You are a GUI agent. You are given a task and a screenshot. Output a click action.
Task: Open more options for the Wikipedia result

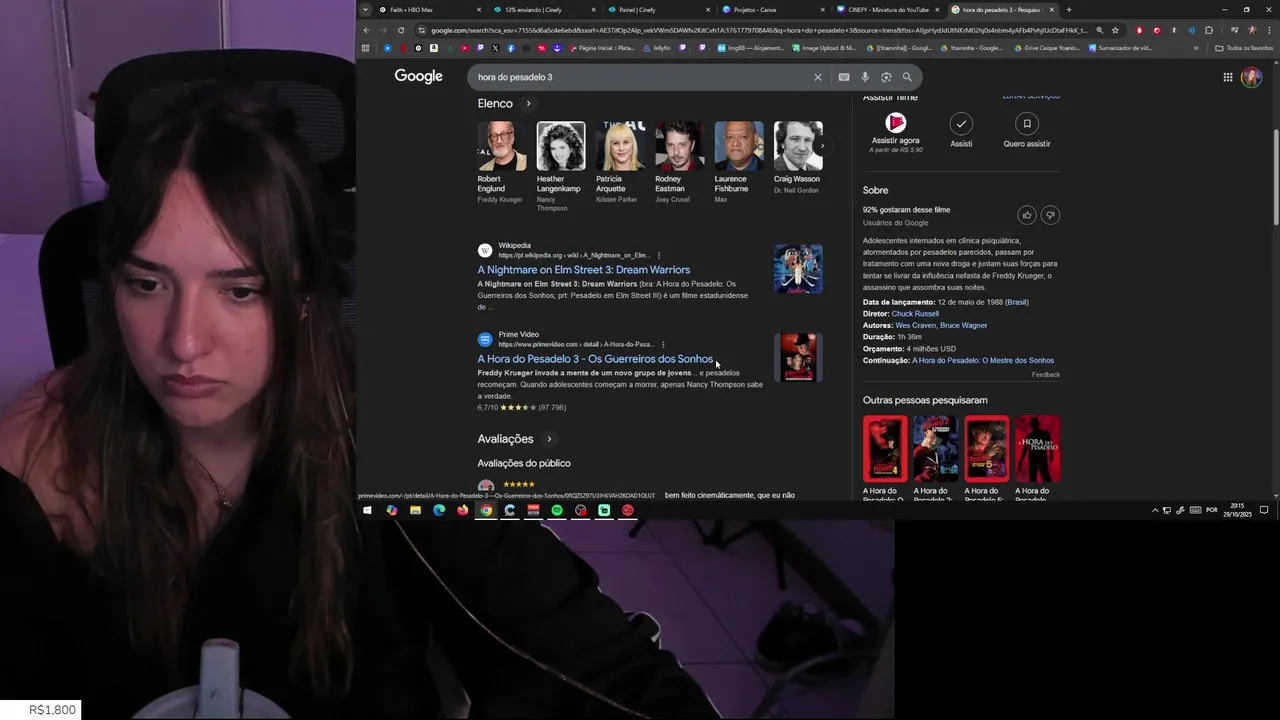(x=659, y=256)
